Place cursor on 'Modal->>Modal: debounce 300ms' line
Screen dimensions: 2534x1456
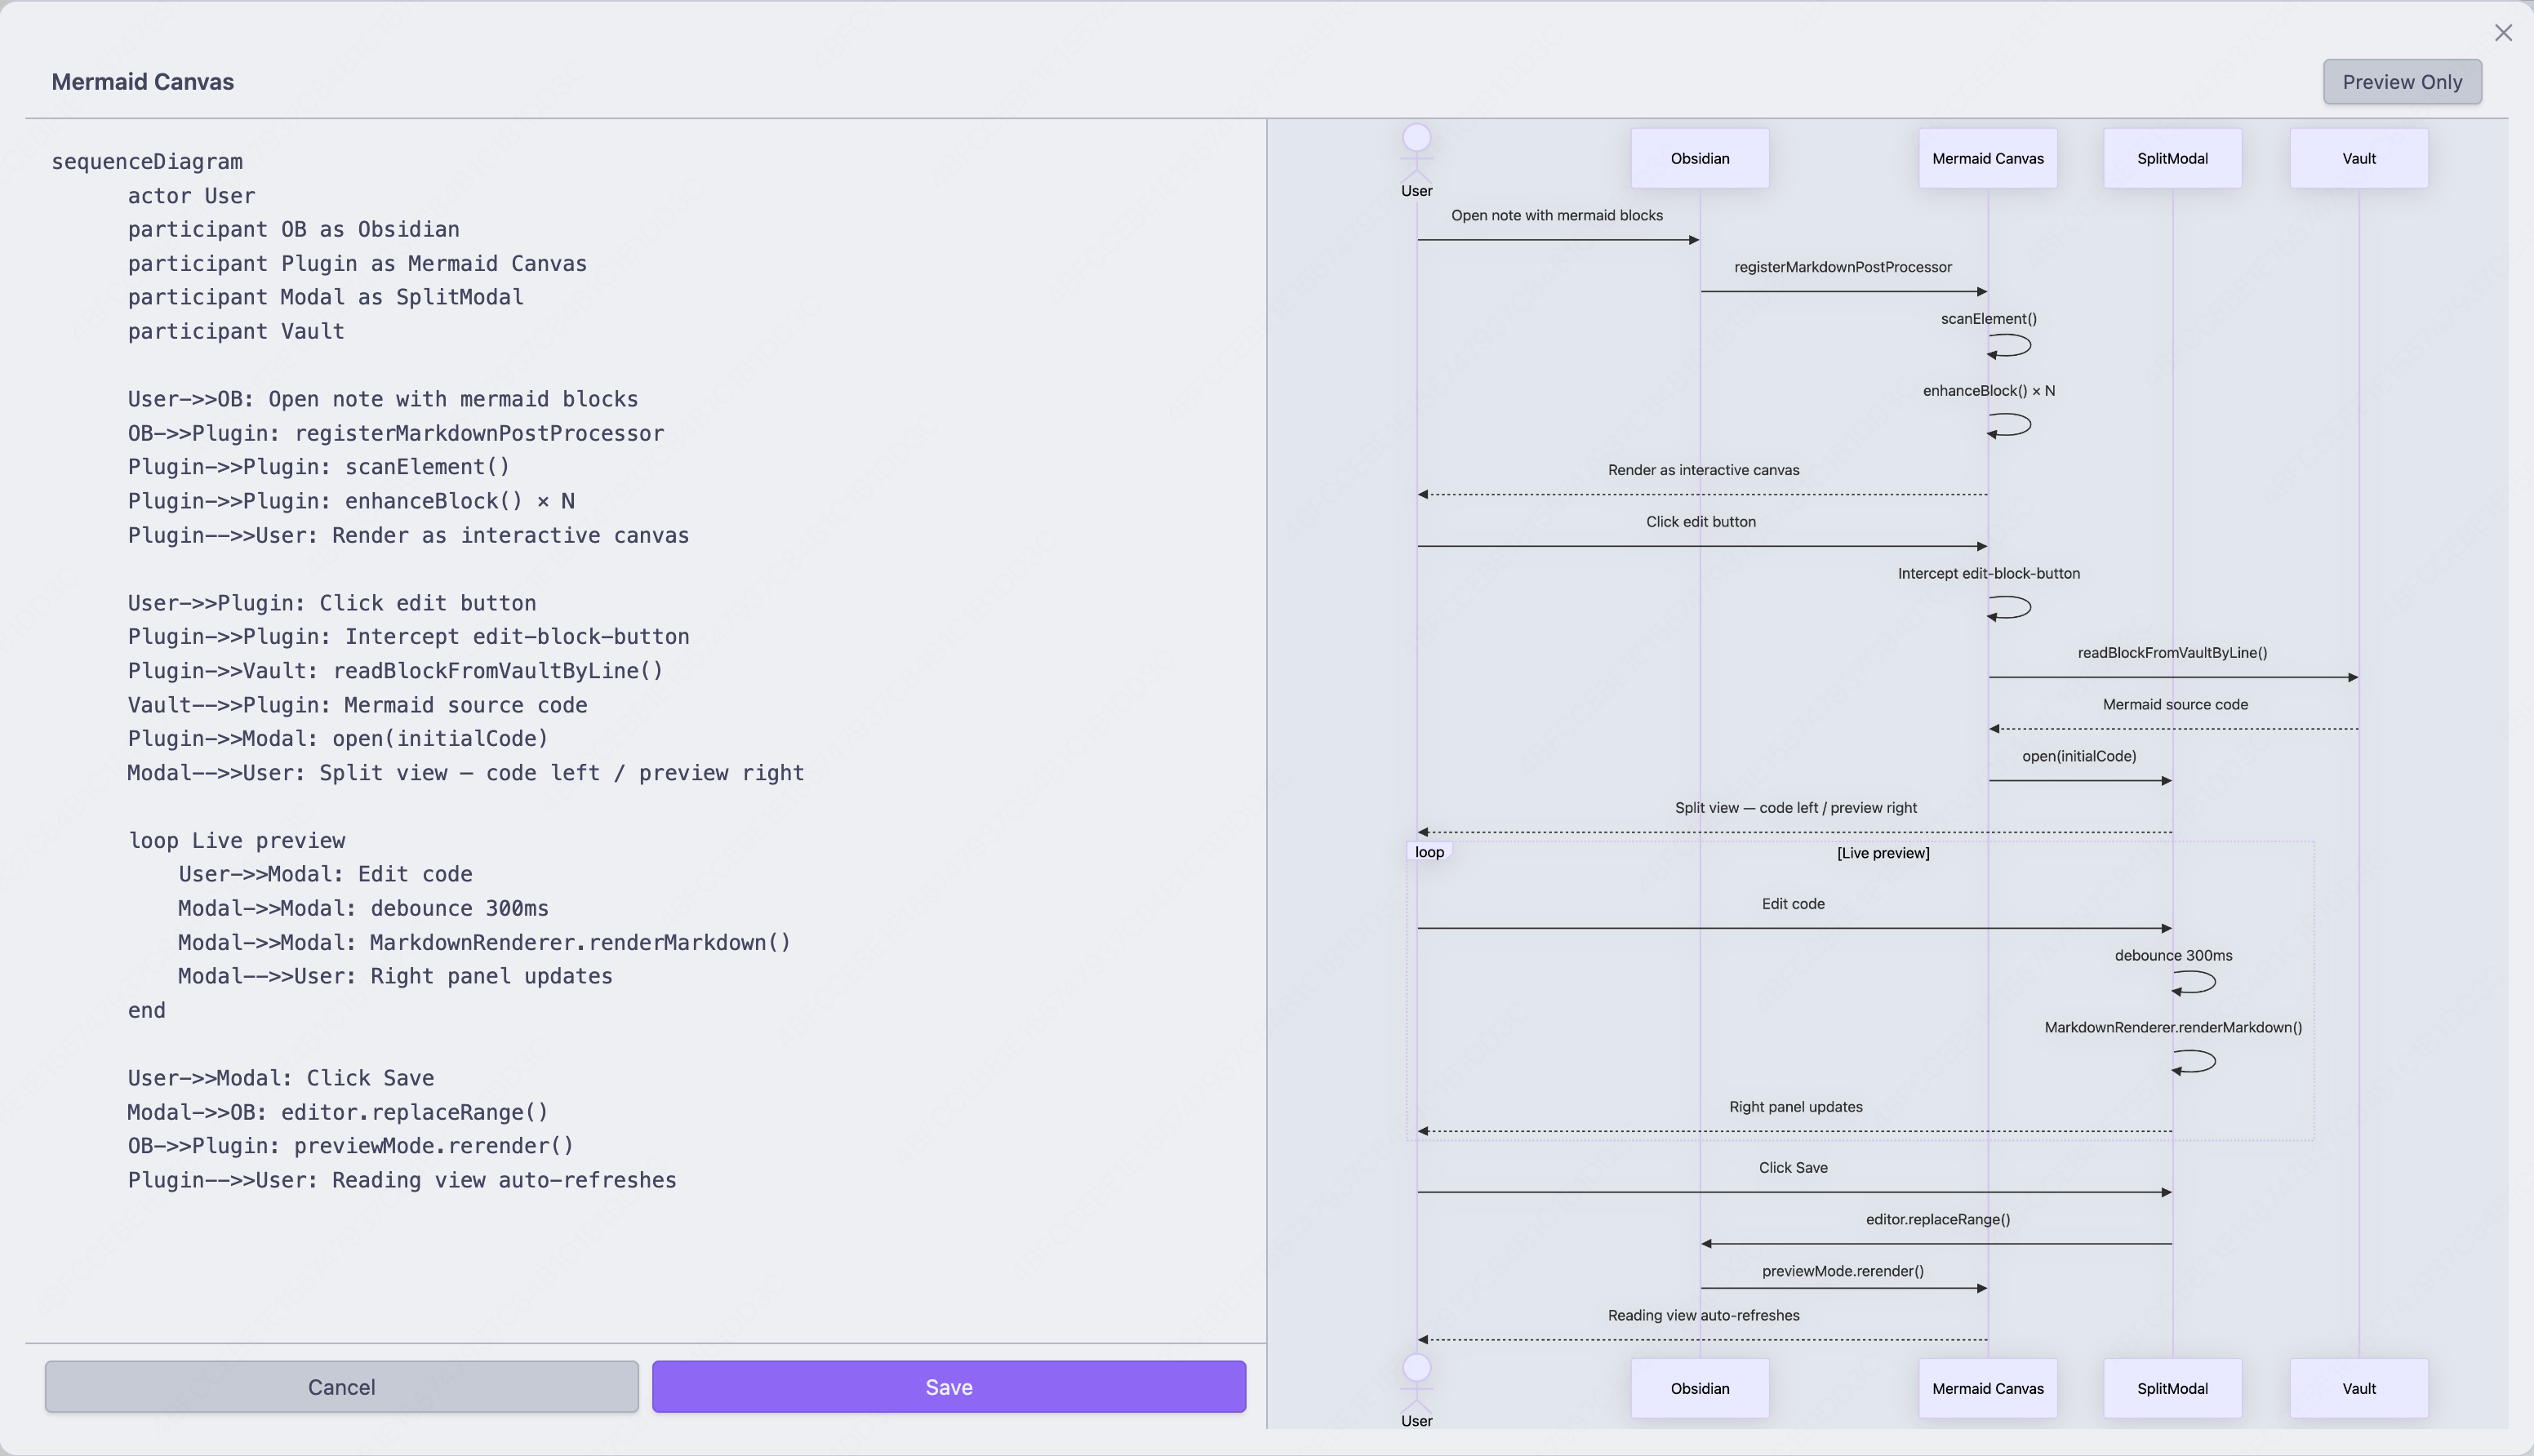[x=364, y=909]
